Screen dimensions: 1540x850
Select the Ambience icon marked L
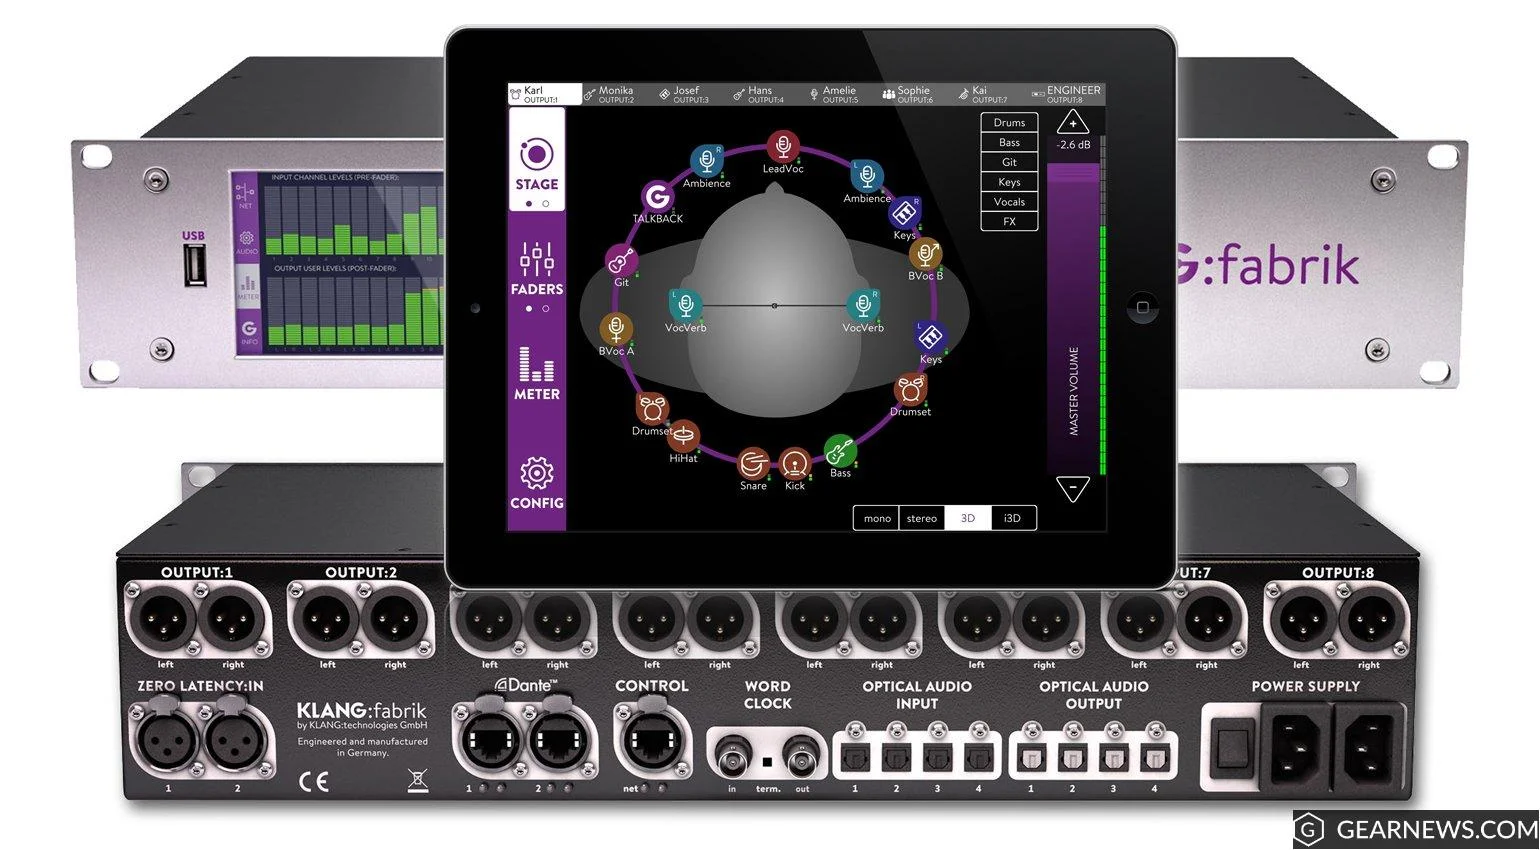pos(866,176)
